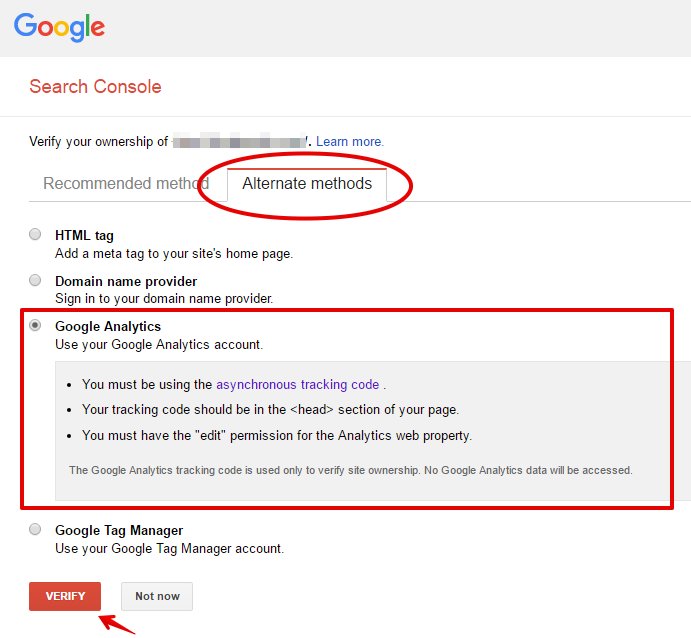Select the Google Analytics radio button
Viewport: 691px width, 638px height.
point(35,325)
